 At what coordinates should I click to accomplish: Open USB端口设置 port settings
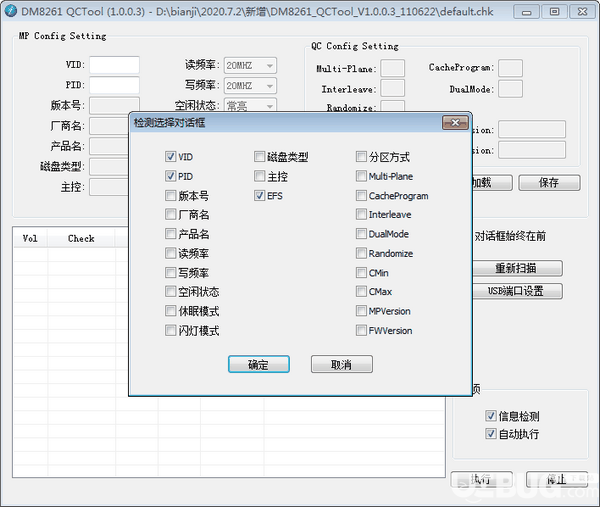(x=517, y=291)
